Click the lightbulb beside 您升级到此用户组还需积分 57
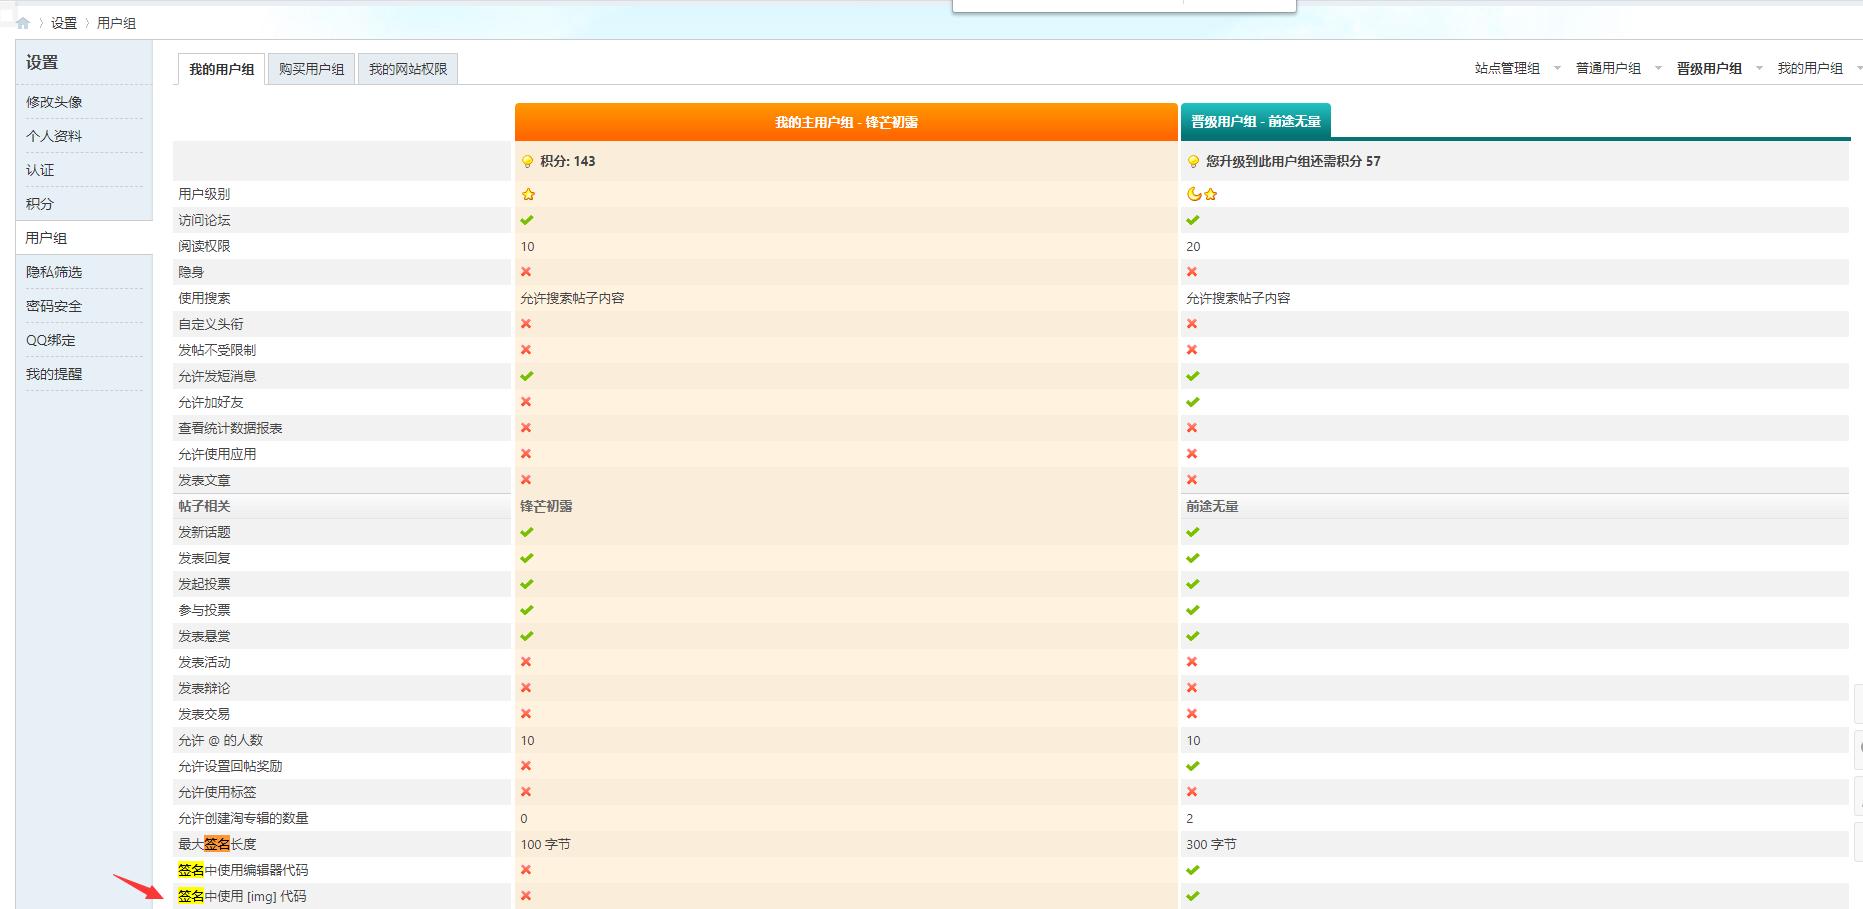 point(1193,161)
